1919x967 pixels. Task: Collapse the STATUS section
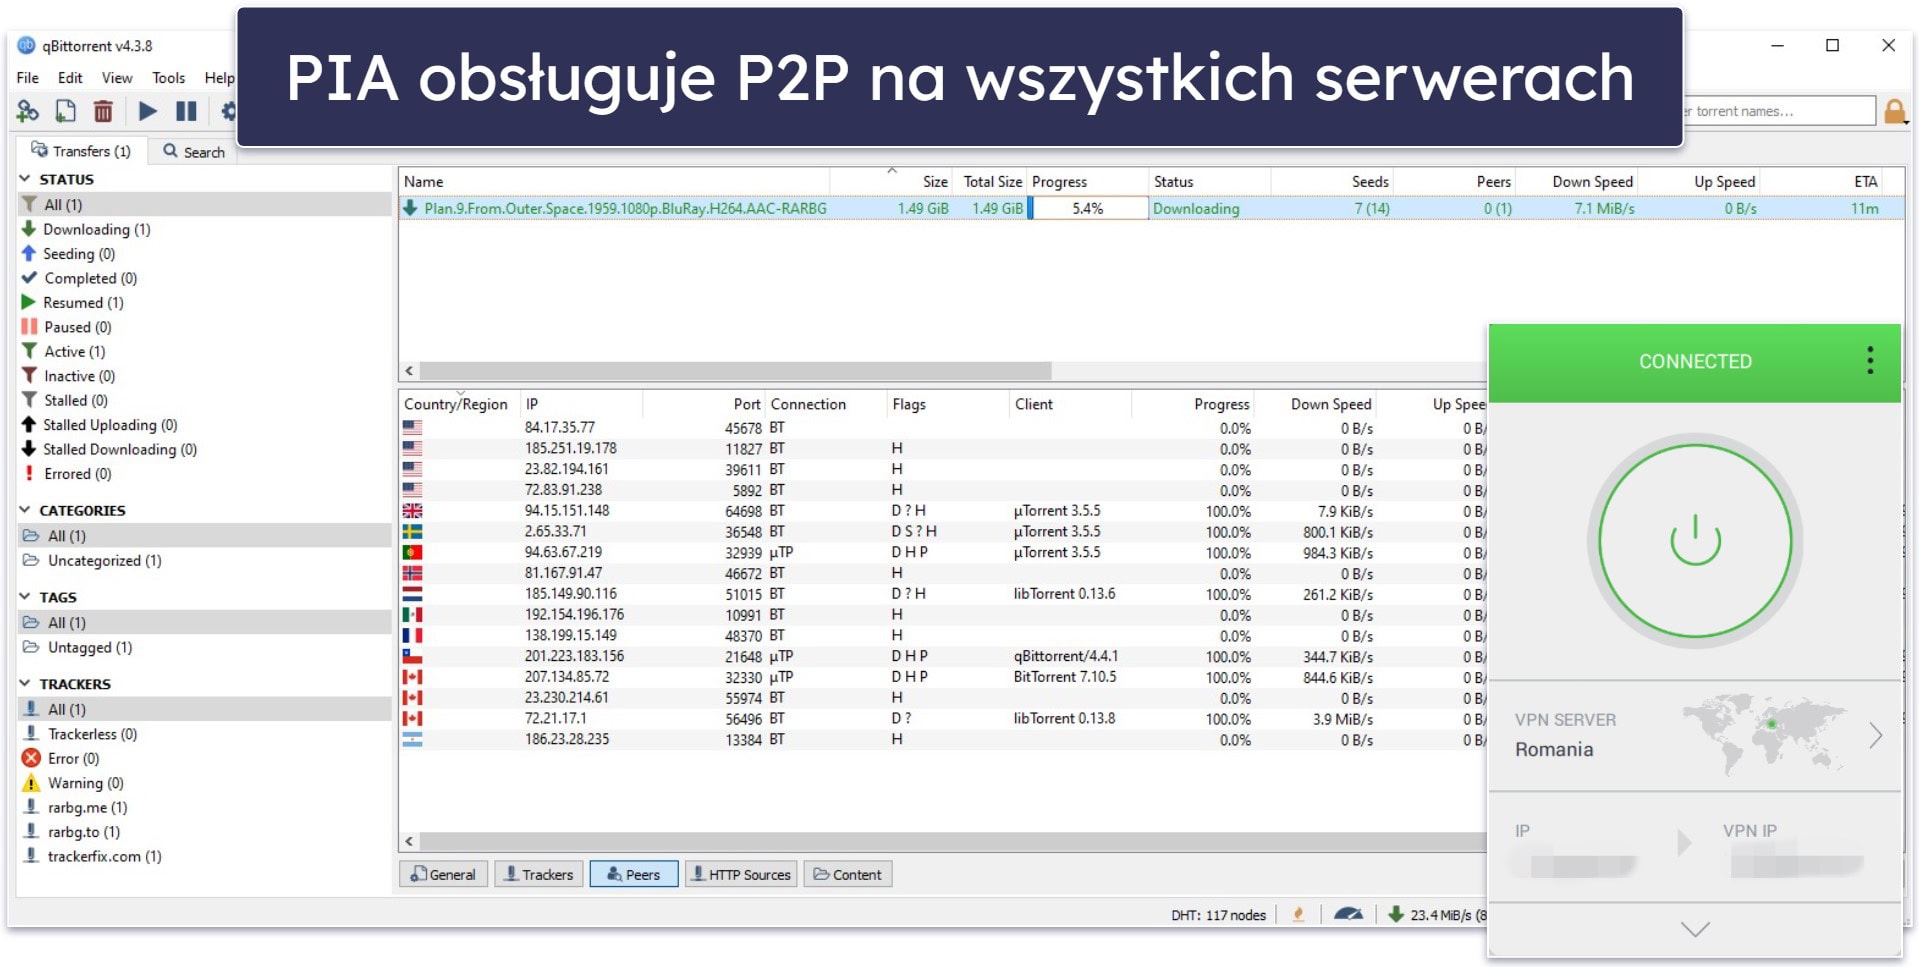tap(25, 179)
